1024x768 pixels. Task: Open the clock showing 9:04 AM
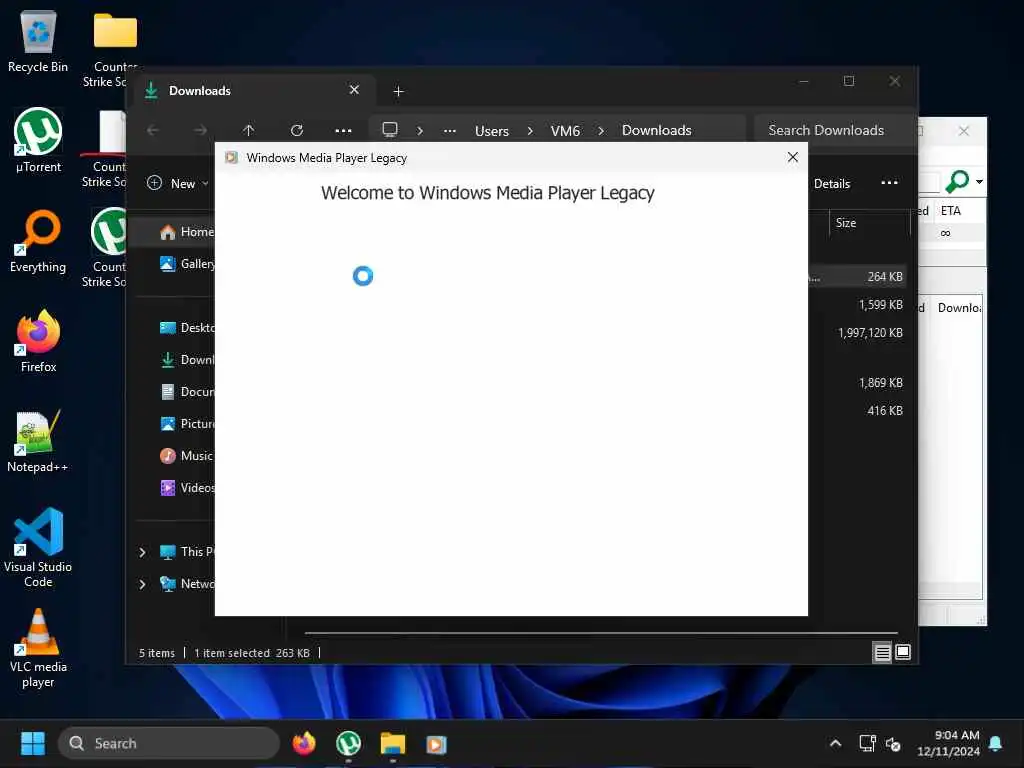[x=948, y=743]
